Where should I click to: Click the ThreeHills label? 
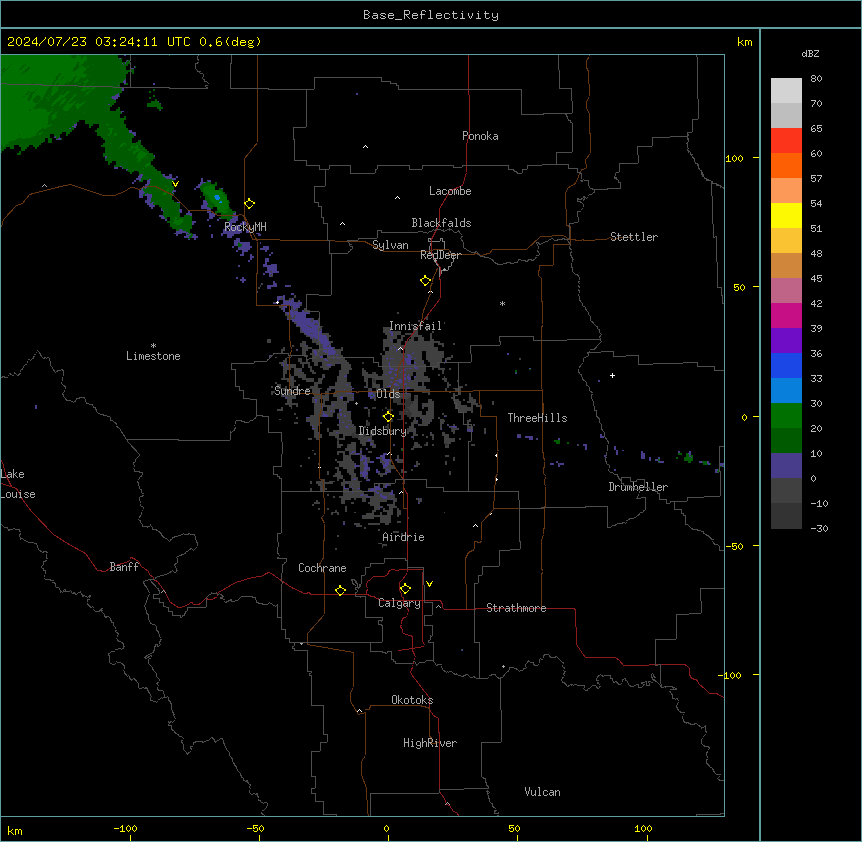(537, 418)
